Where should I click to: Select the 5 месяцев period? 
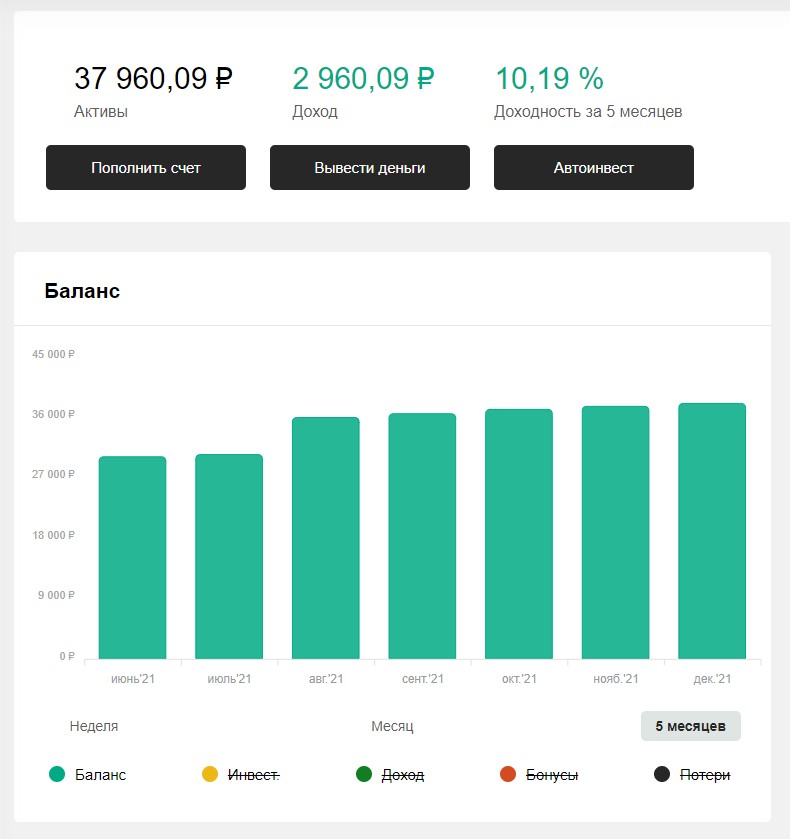click(690, 726)
